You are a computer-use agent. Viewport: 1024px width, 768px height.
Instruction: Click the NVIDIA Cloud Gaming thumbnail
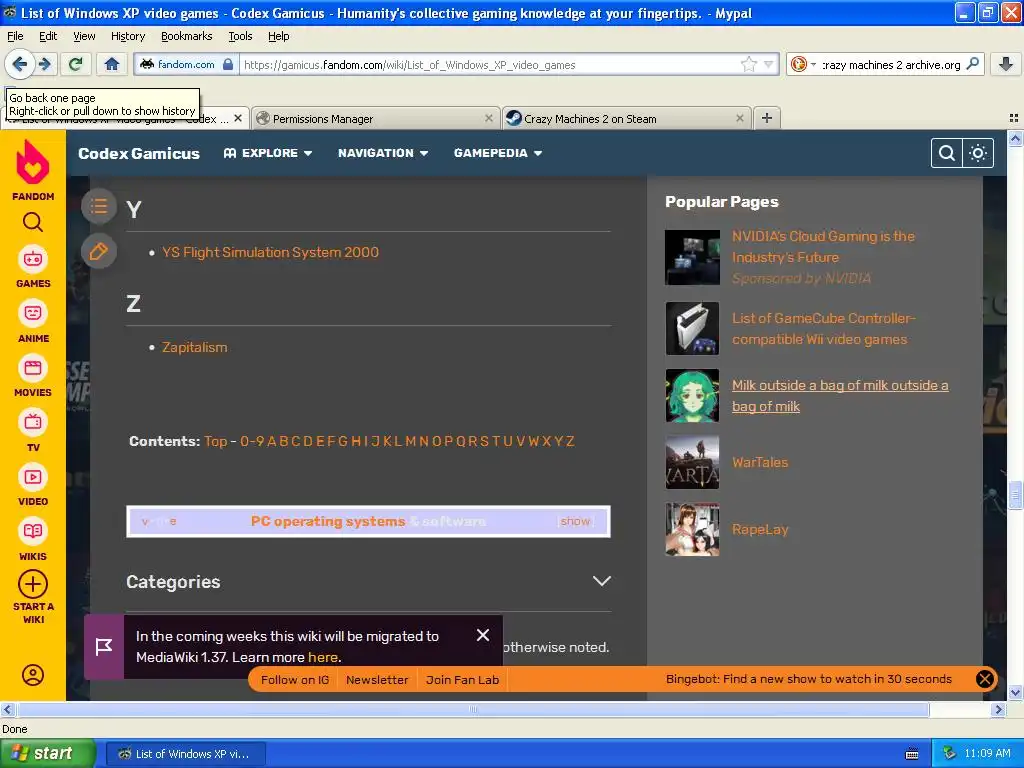692,257
